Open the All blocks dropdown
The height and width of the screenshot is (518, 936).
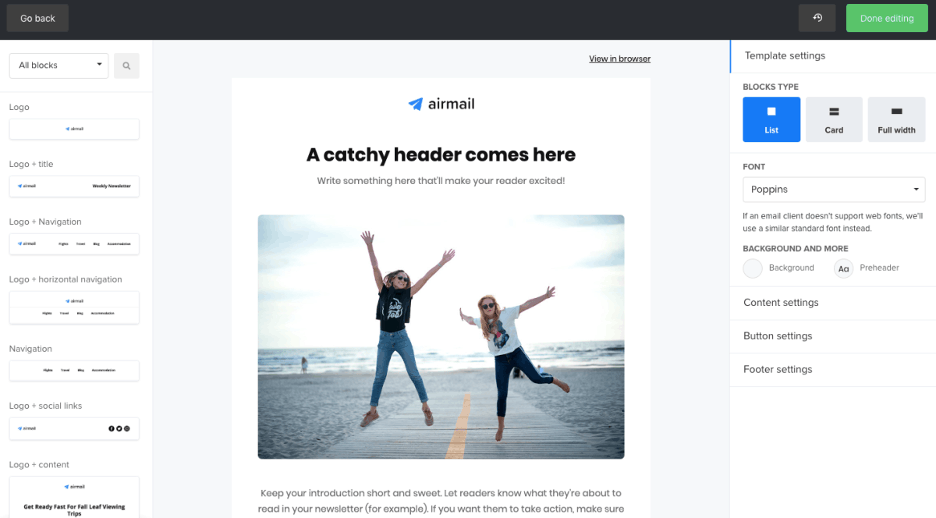pyautogui.click(x=58, y=66)
